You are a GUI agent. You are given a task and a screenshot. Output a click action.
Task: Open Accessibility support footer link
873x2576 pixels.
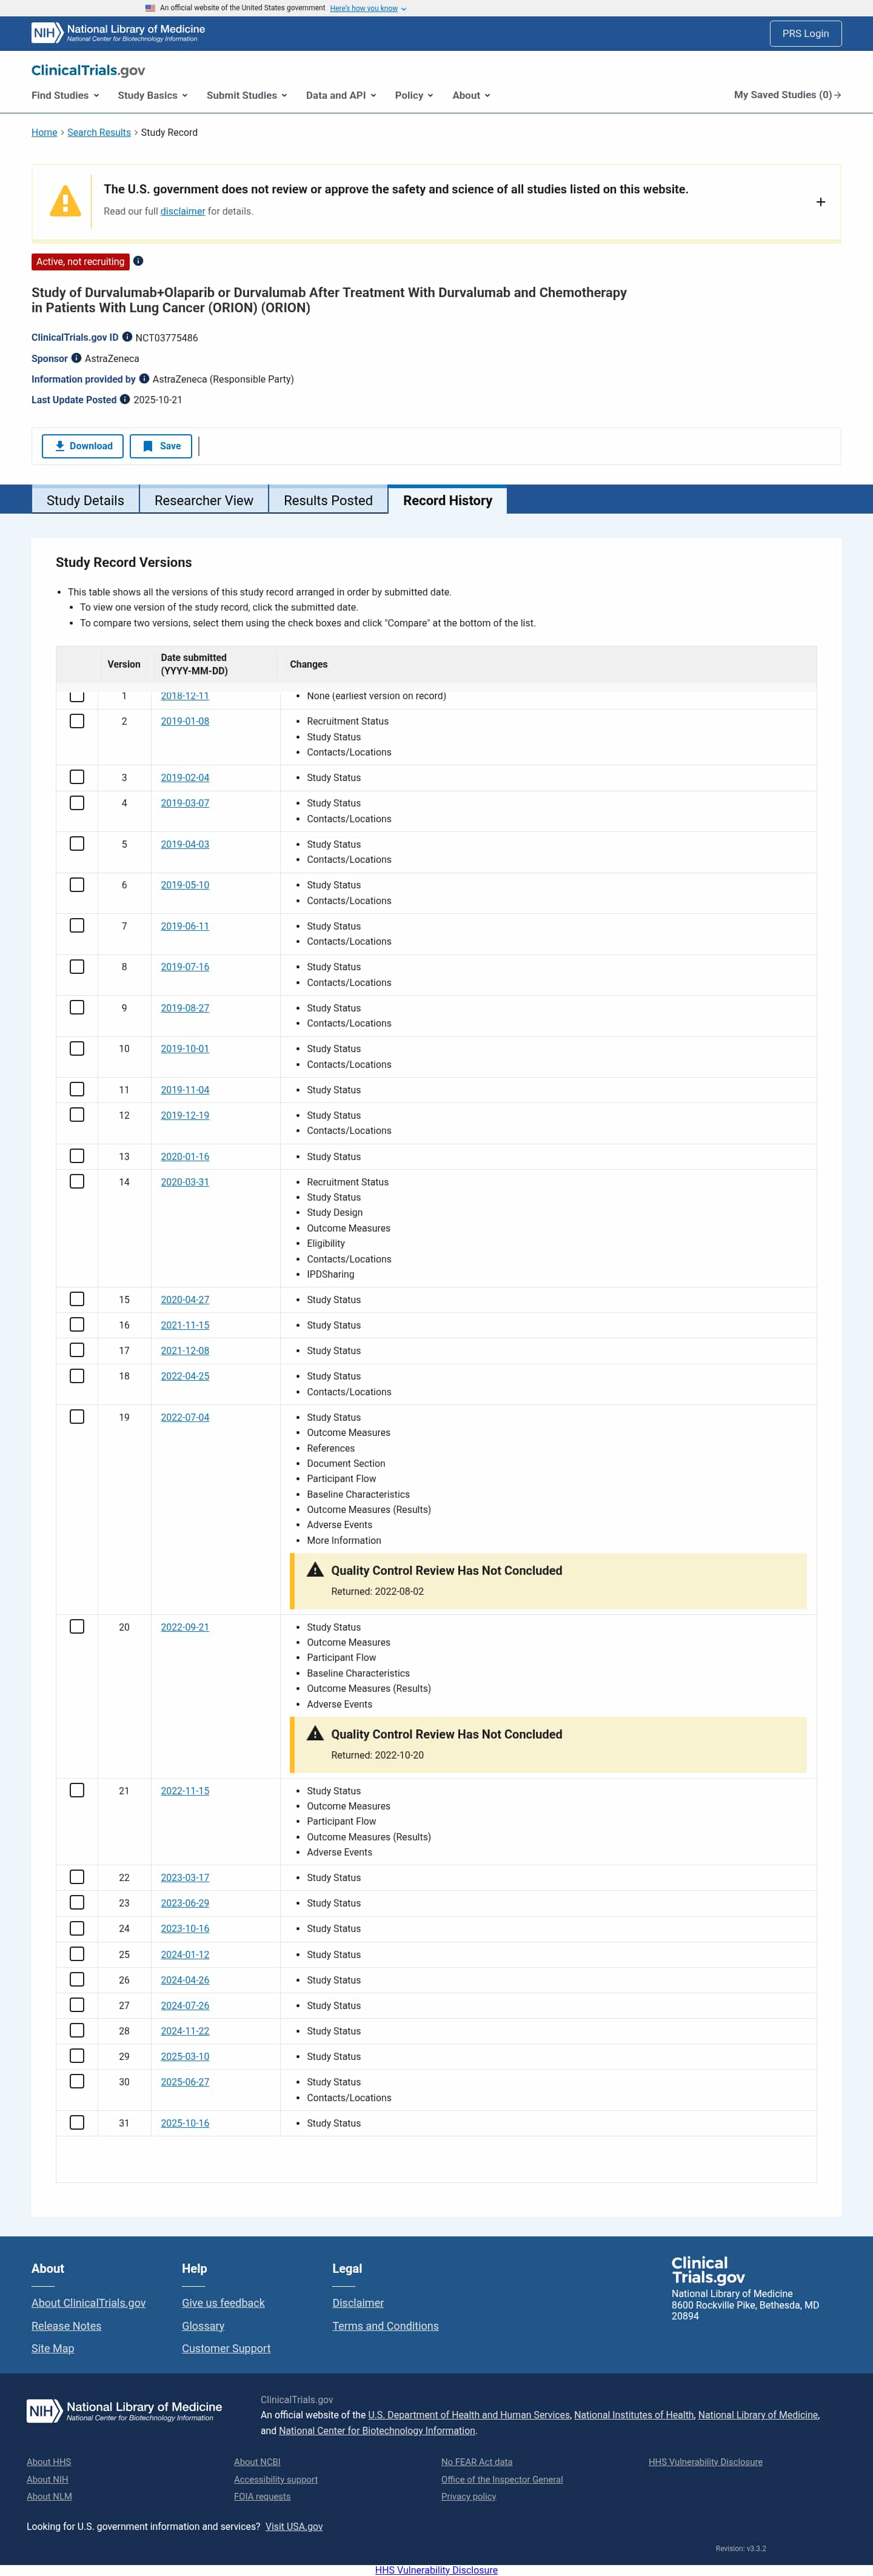[x=276, y=2479]
